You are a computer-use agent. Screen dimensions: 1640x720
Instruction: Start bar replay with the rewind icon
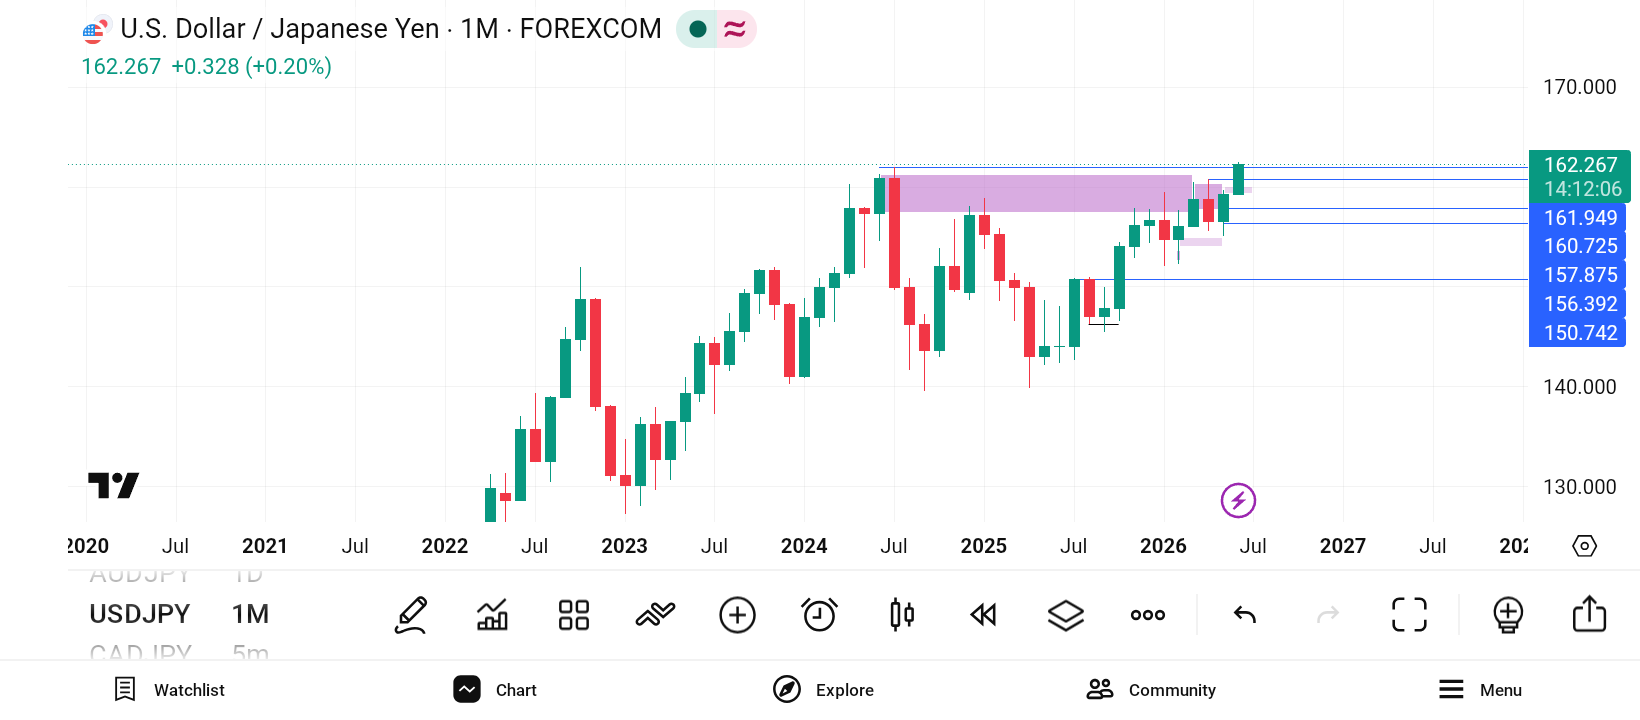[984, 615]
